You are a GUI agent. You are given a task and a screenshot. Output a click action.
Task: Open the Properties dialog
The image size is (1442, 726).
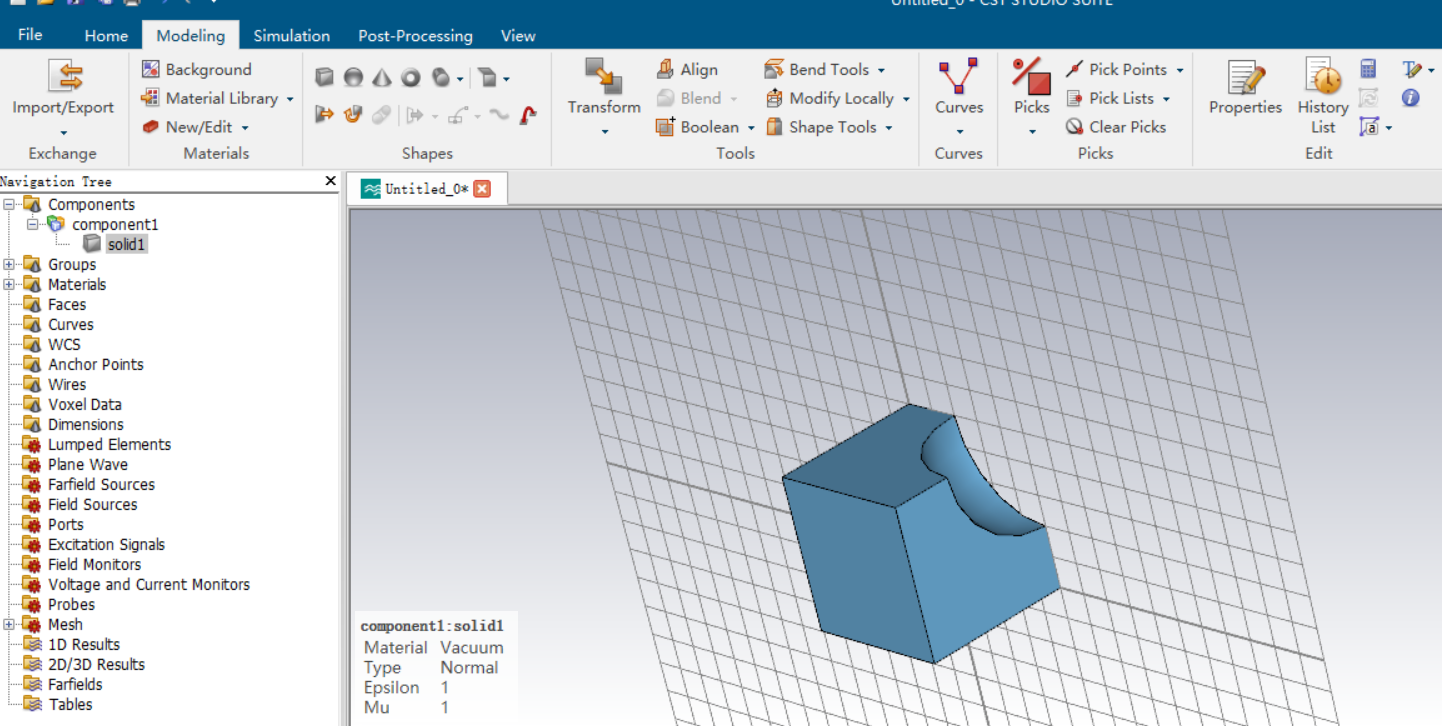pyautogui.click(x=1245, y=90)
